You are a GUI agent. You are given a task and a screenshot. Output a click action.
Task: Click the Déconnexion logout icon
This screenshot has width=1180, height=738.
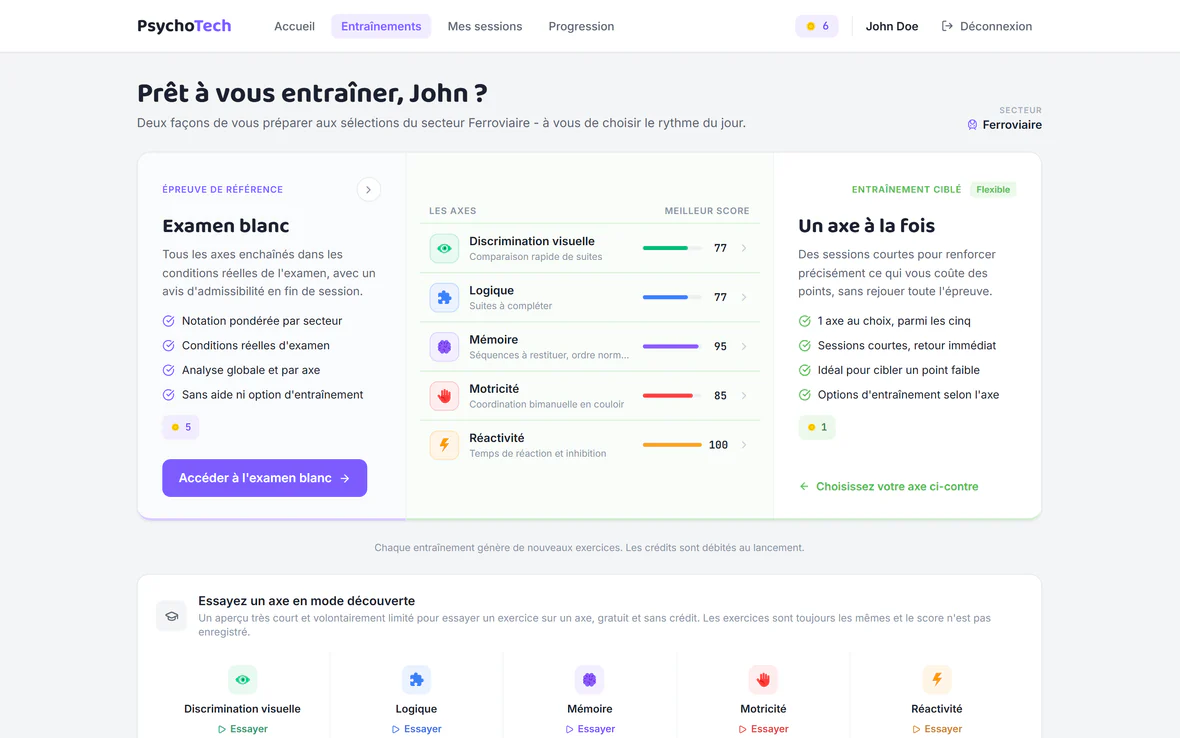[947, 26]
